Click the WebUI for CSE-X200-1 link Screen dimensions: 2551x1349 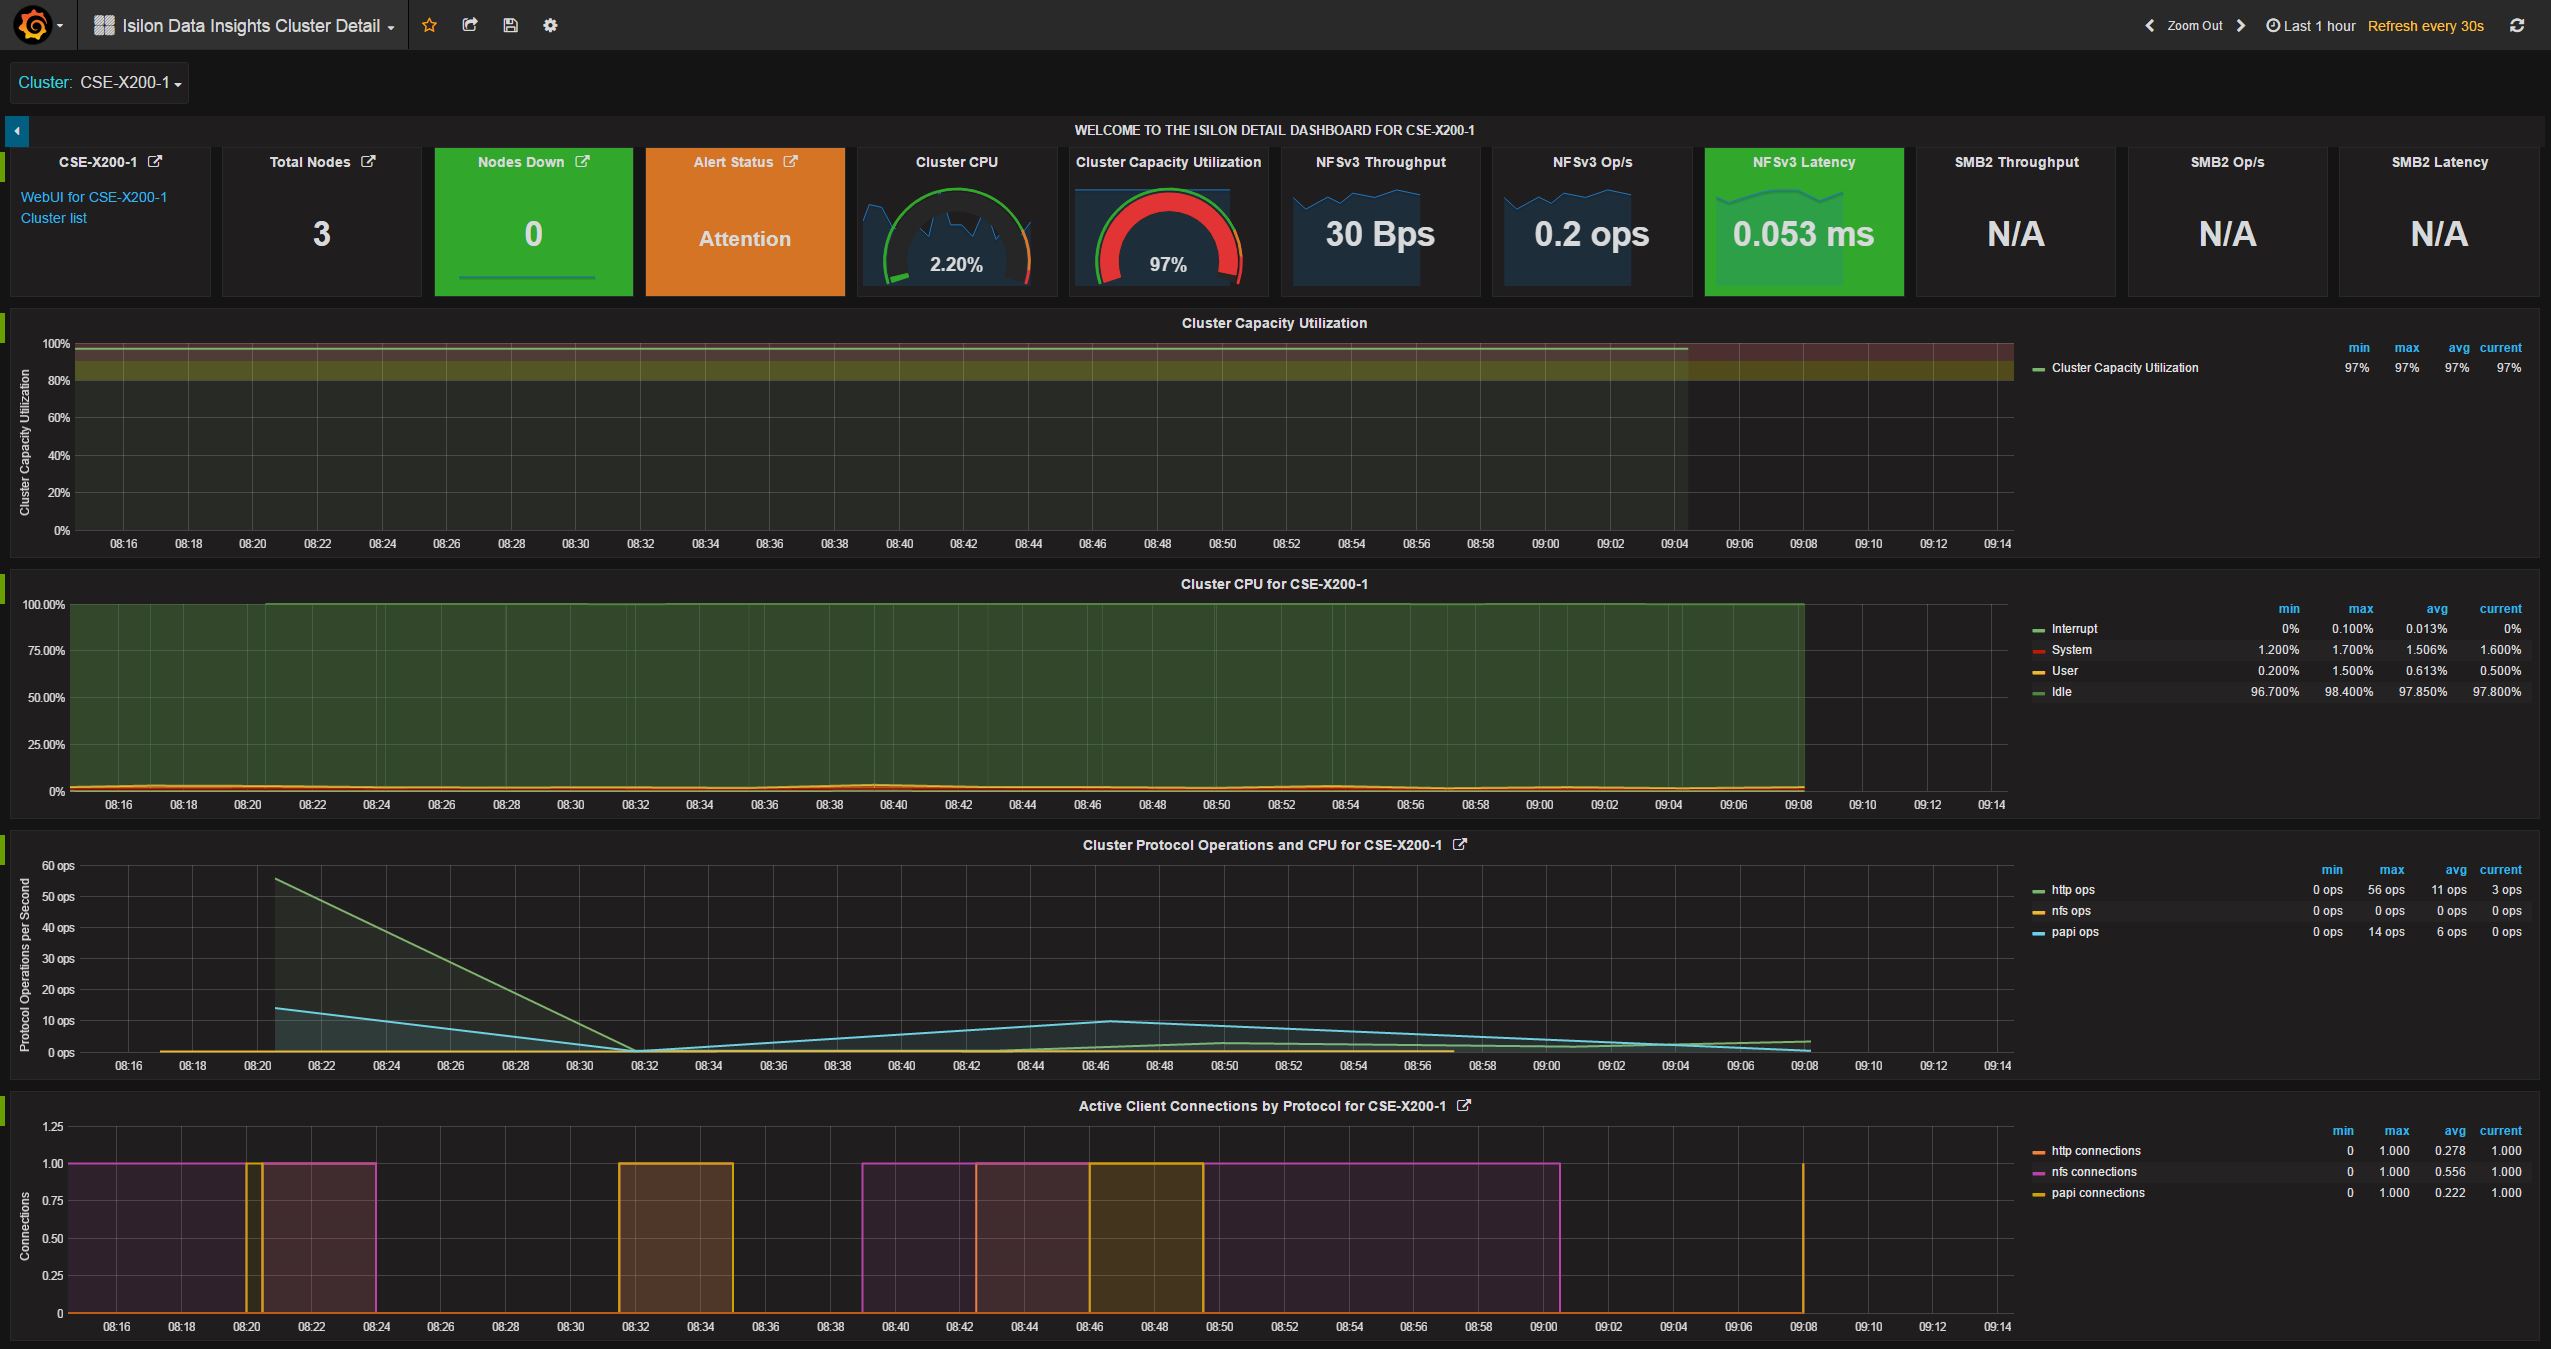click(x=94, y=197)
